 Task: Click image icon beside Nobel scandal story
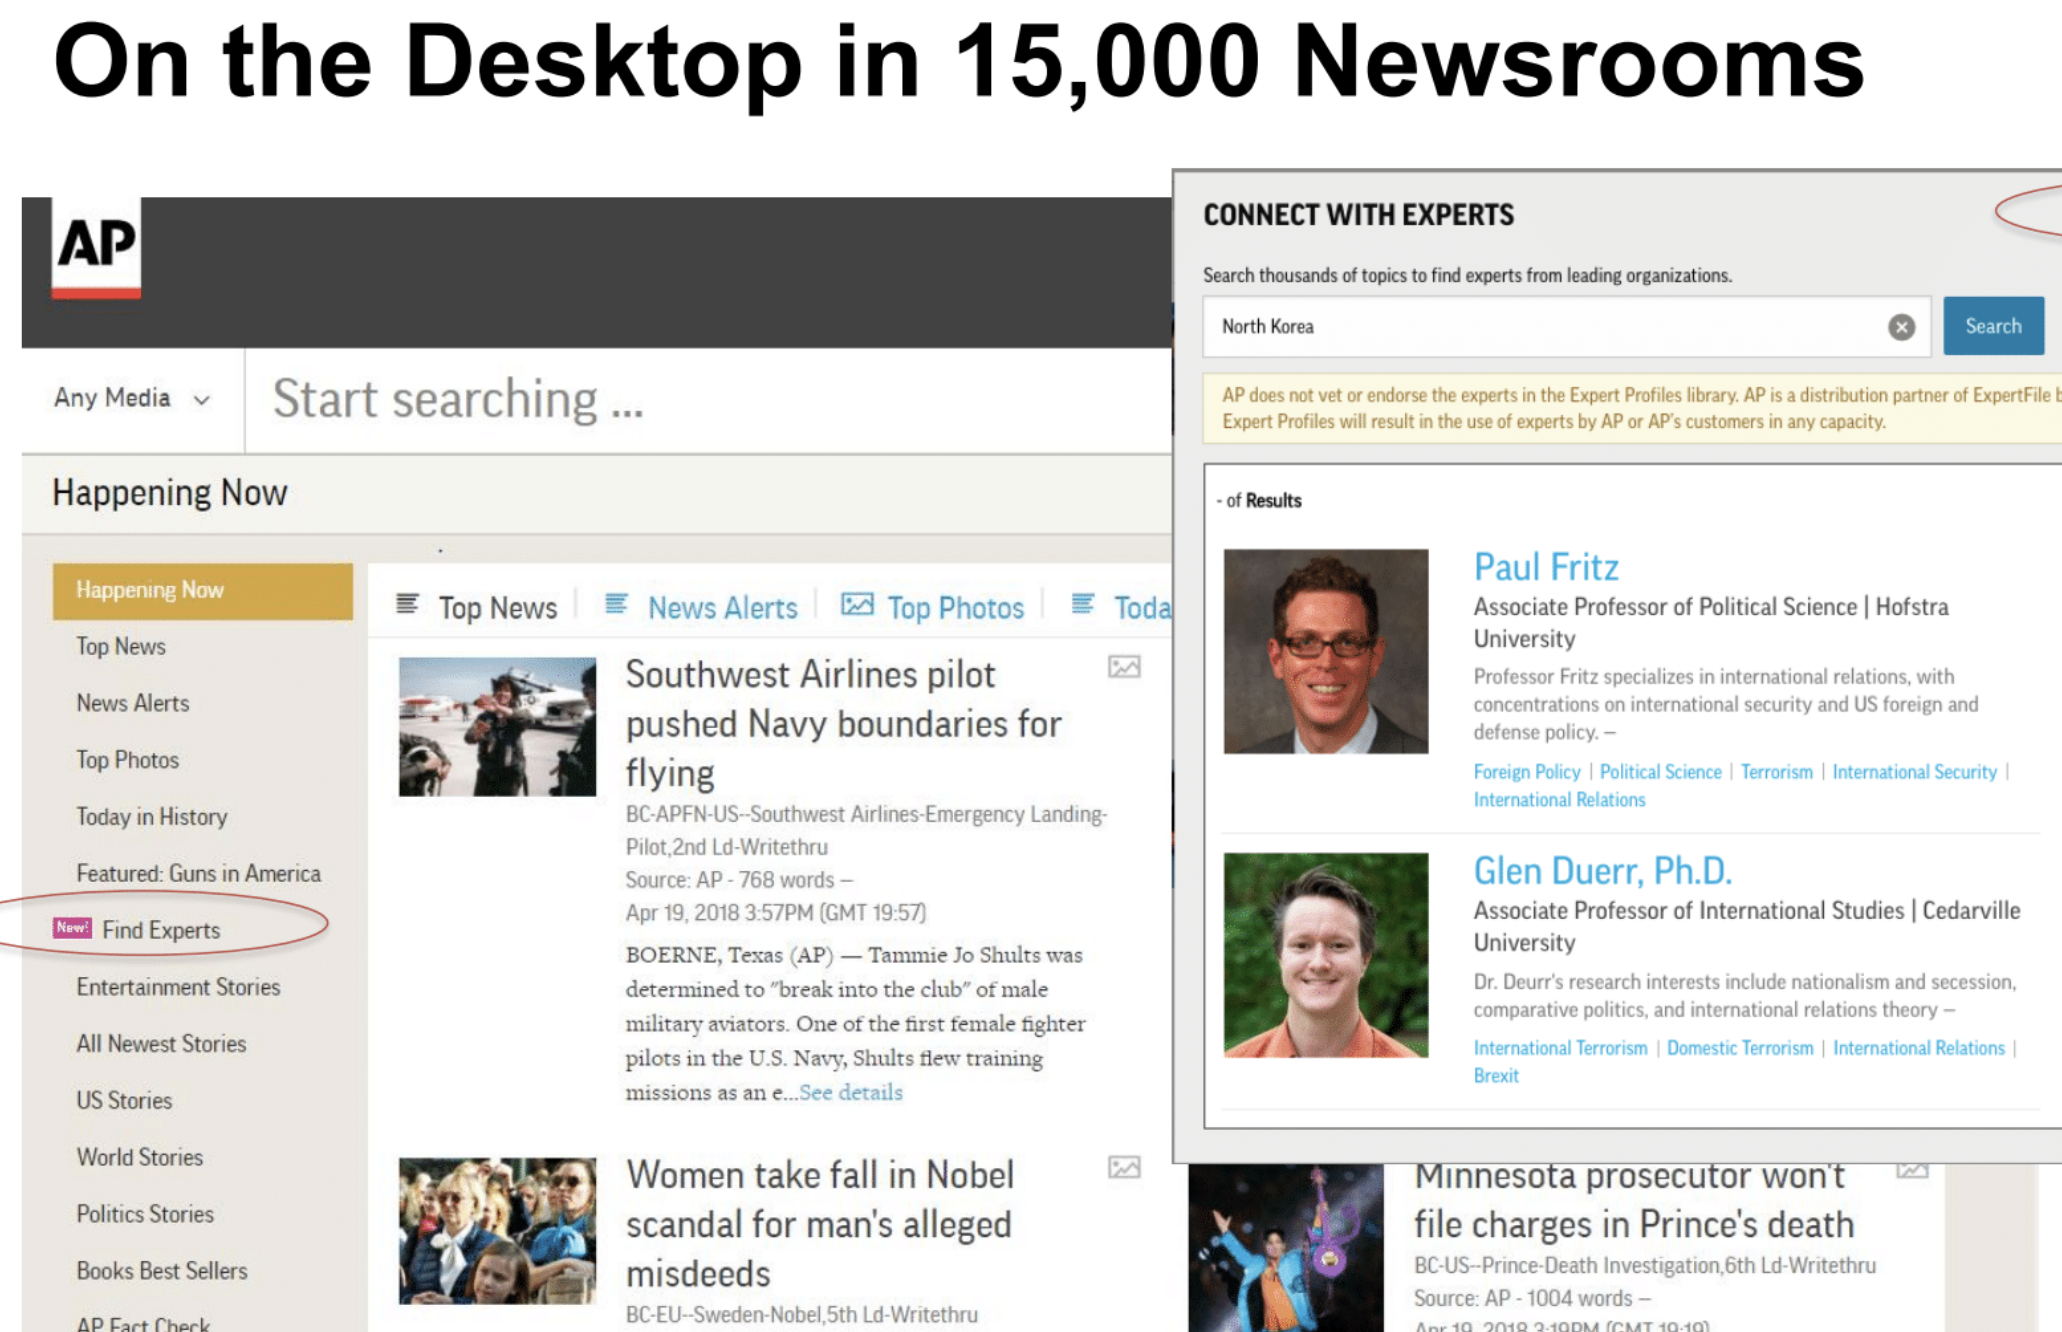coord(1124,1167)
